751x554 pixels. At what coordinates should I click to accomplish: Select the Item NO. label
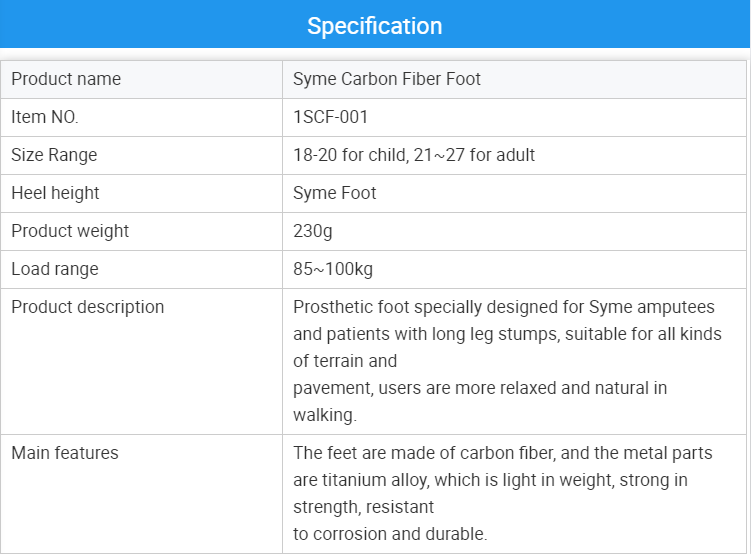[45, 117]
